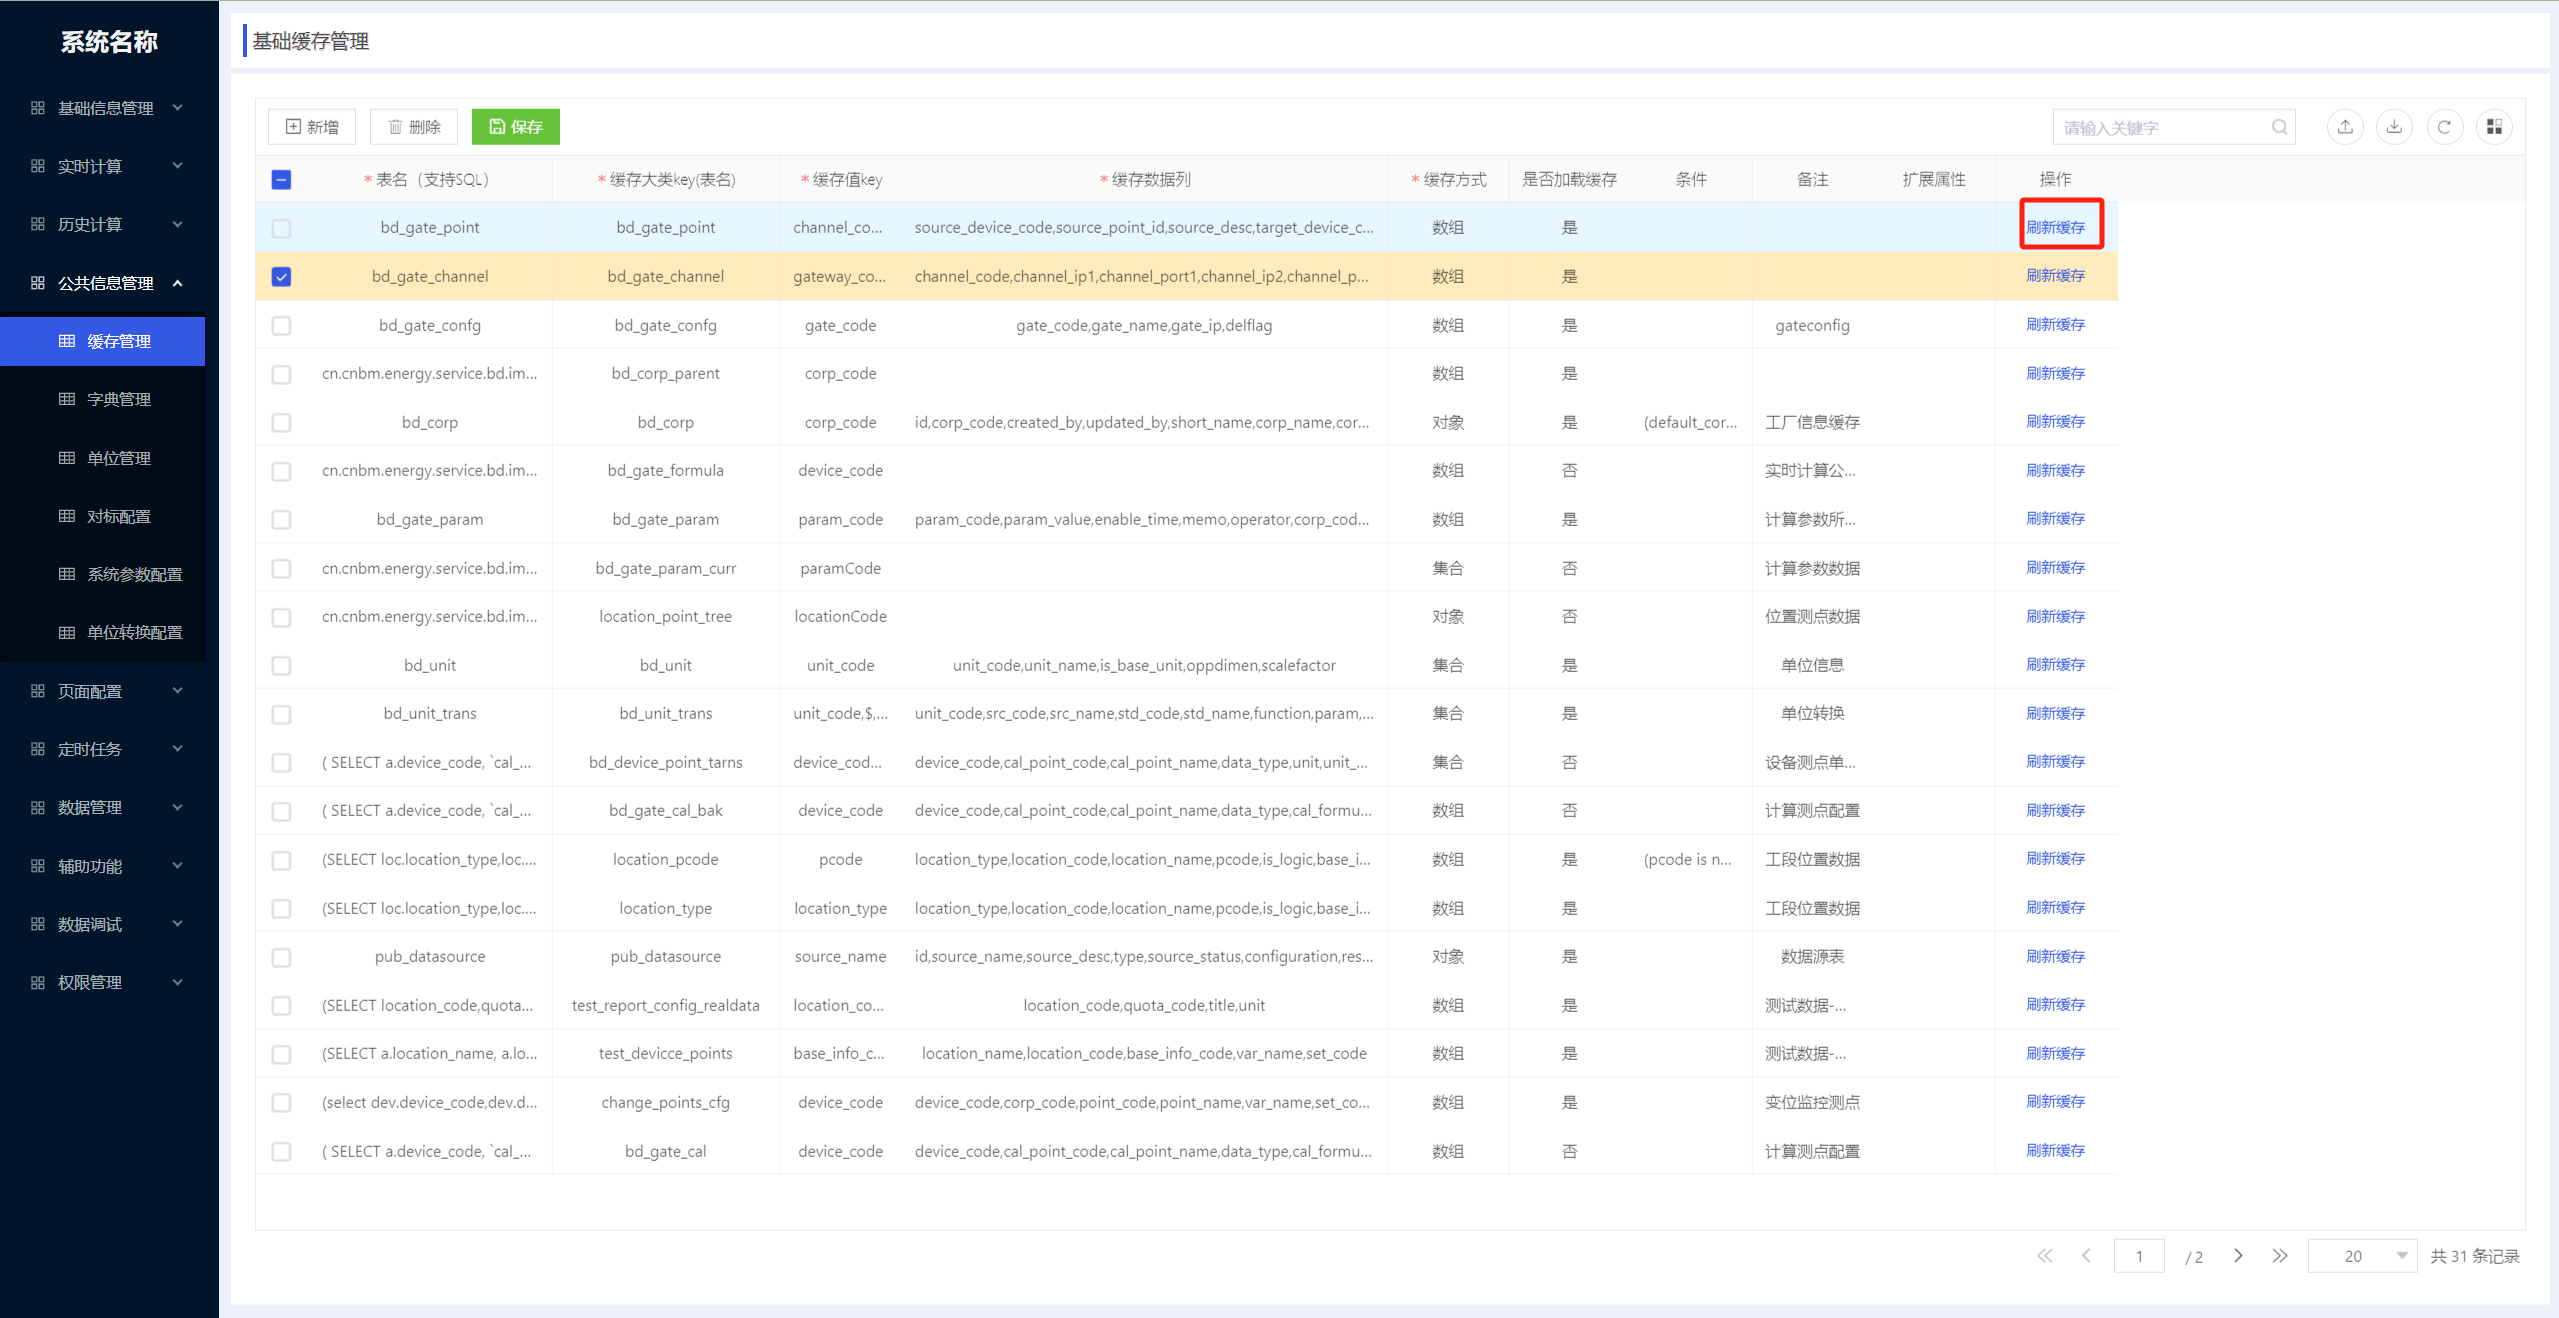
Task: Jump to the last page with double-right arrow
Action: pos(2280,1256)
